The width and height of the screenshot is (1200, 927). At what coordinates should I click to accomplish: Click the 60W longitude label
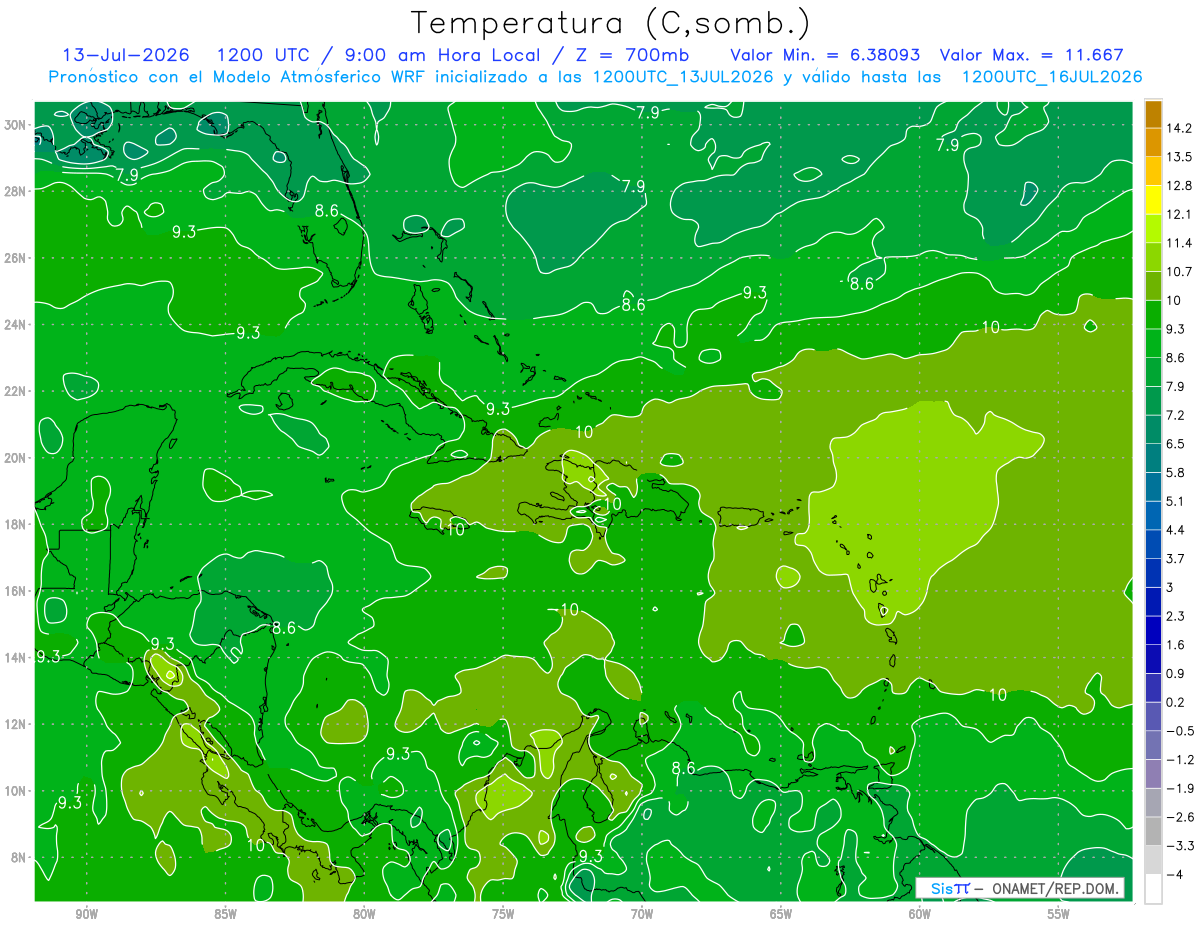(x=920, y=915)
